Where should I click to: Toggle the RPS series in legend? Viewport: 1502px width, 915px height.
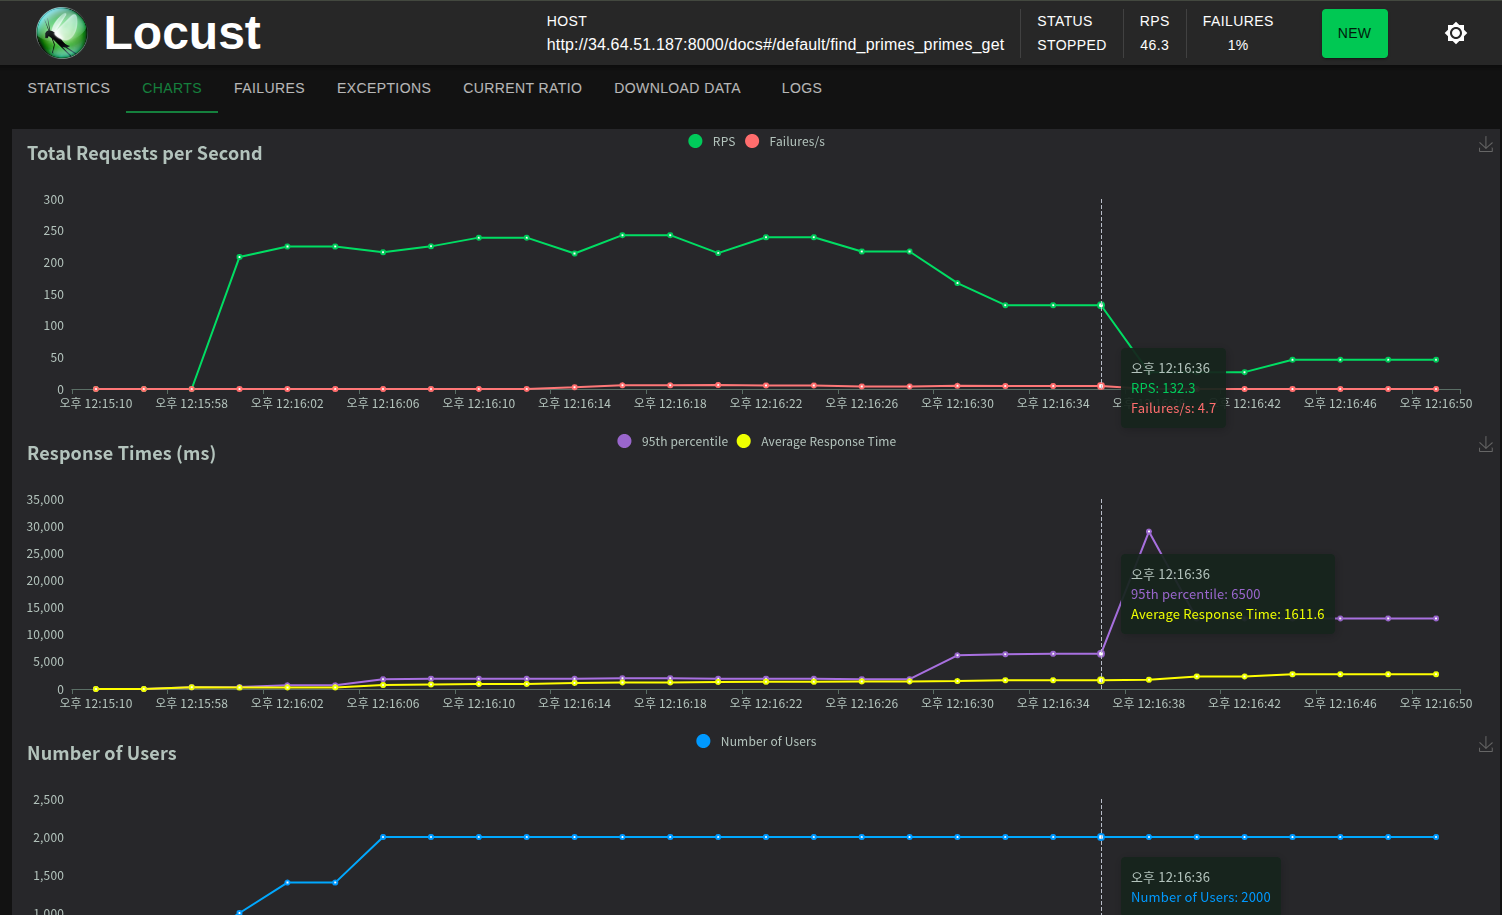(x=712, y=141)
